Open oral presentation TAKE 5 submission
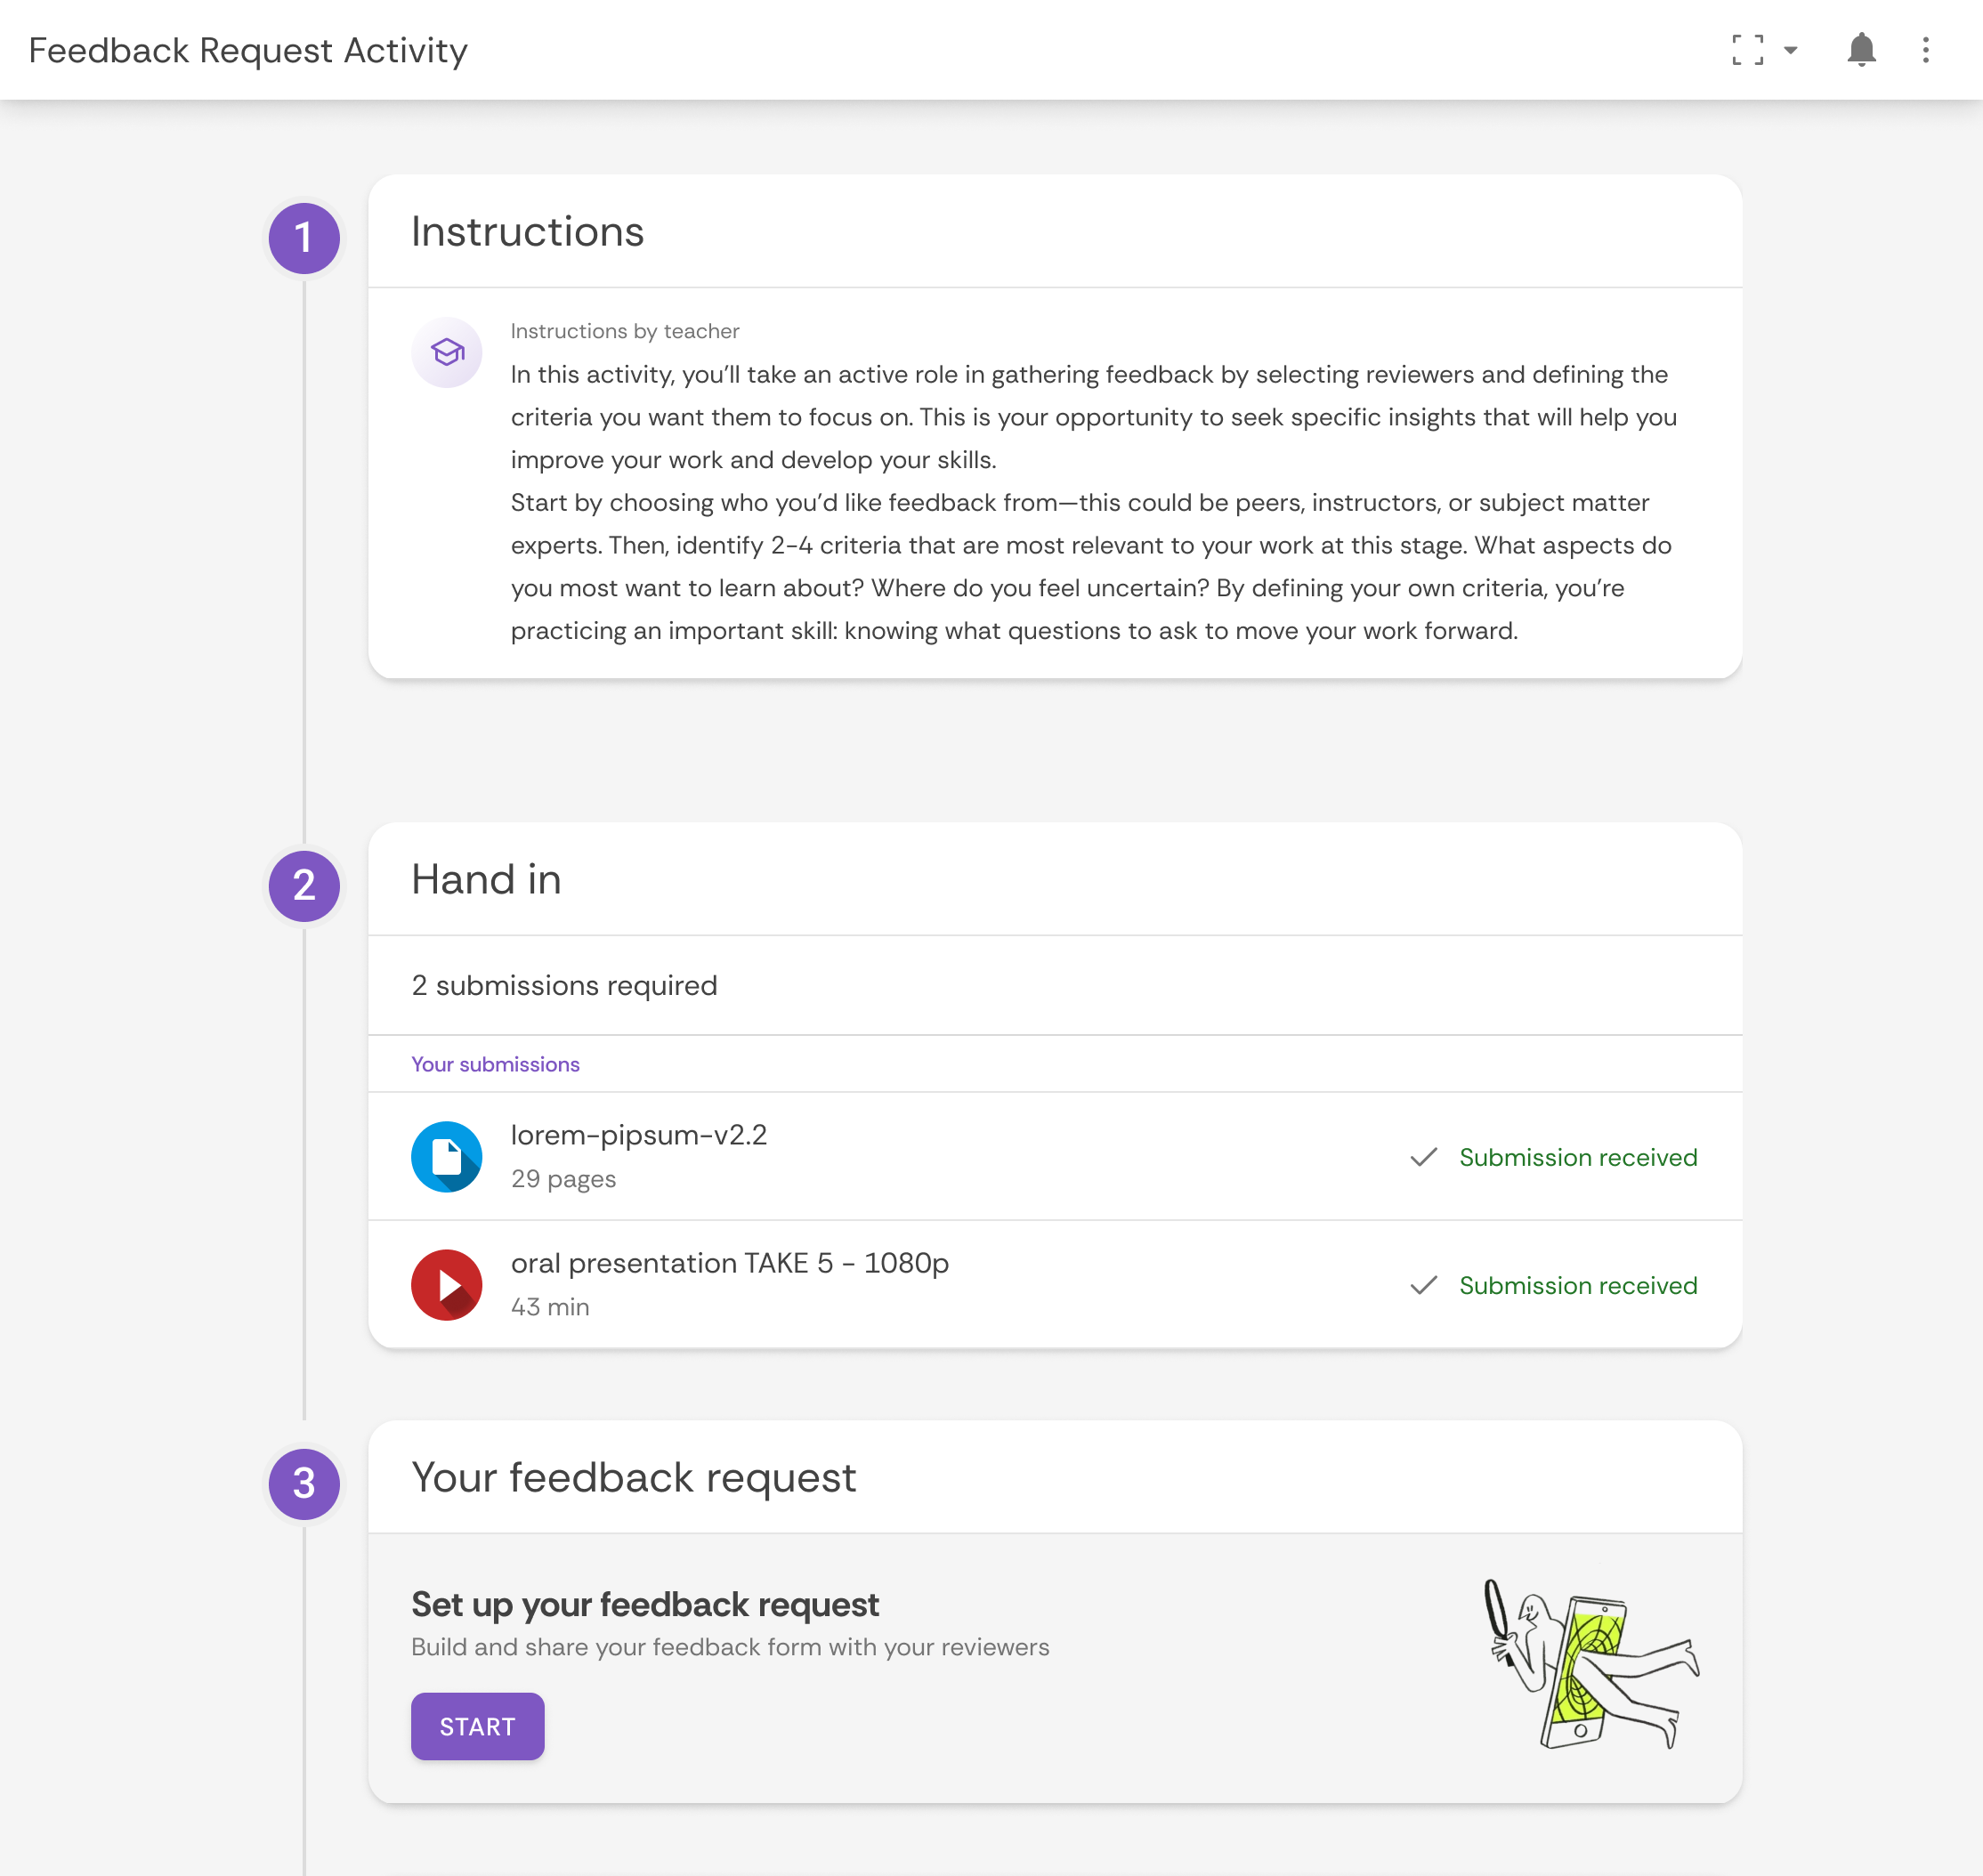 (729, 1264)
